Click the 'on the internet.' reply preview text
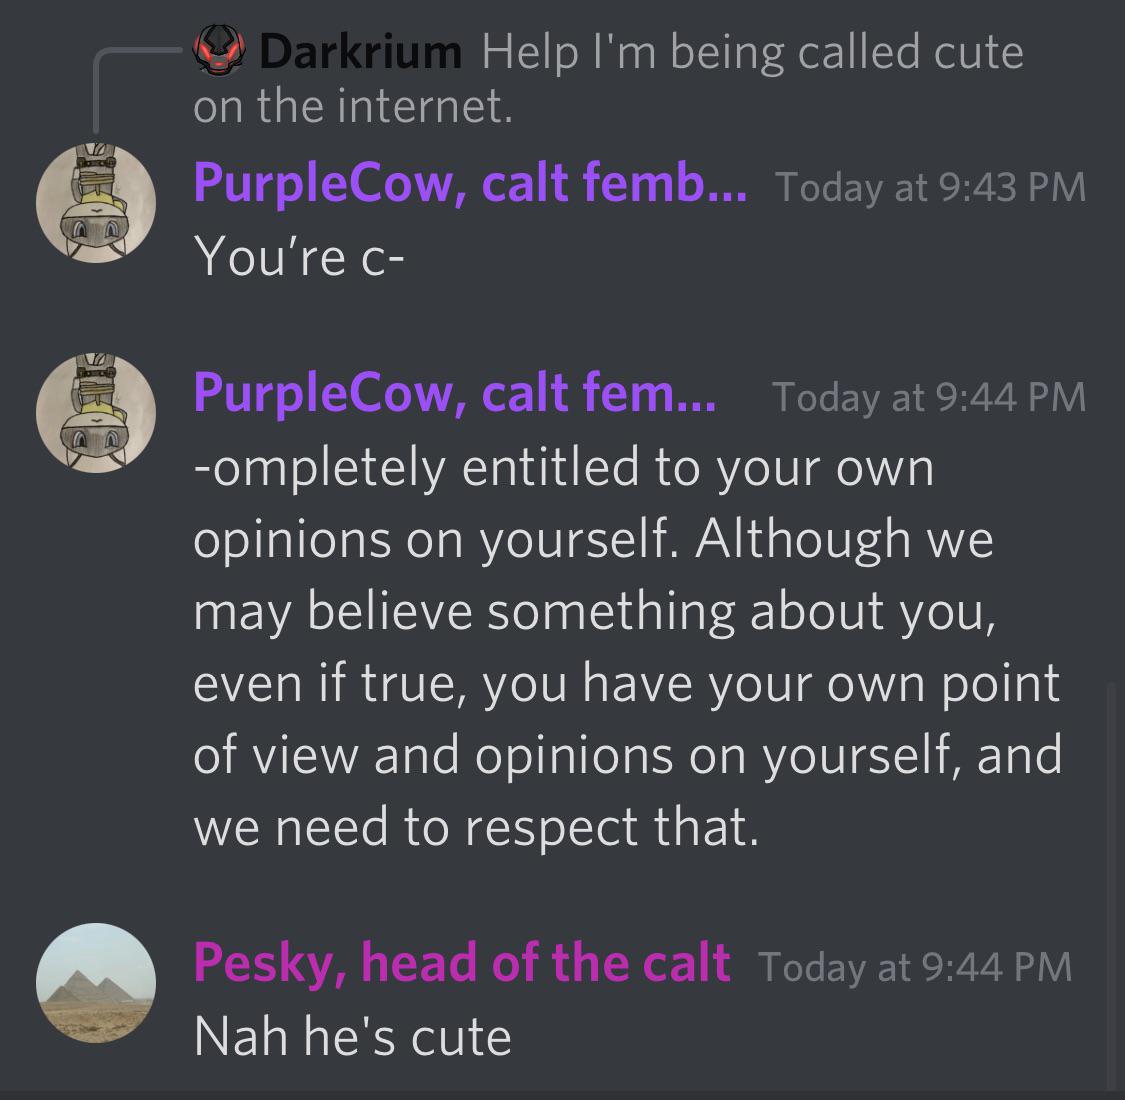 coord(353,106)
